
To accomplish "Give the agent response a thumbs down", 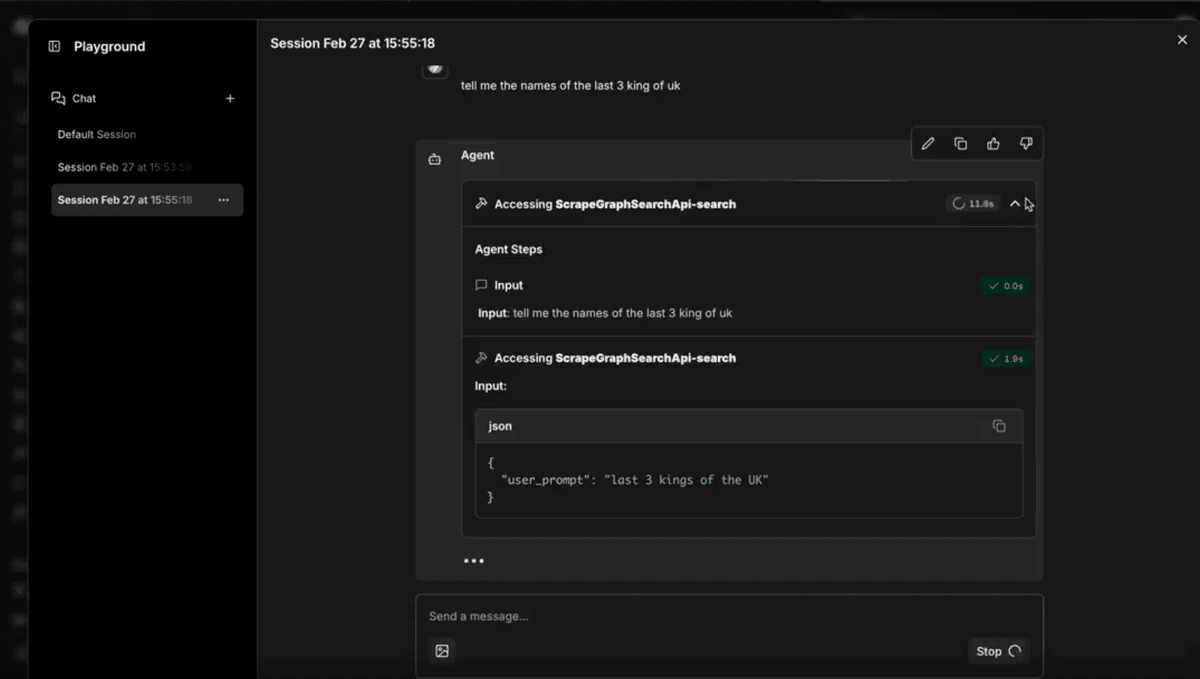I will [1026, 143].
